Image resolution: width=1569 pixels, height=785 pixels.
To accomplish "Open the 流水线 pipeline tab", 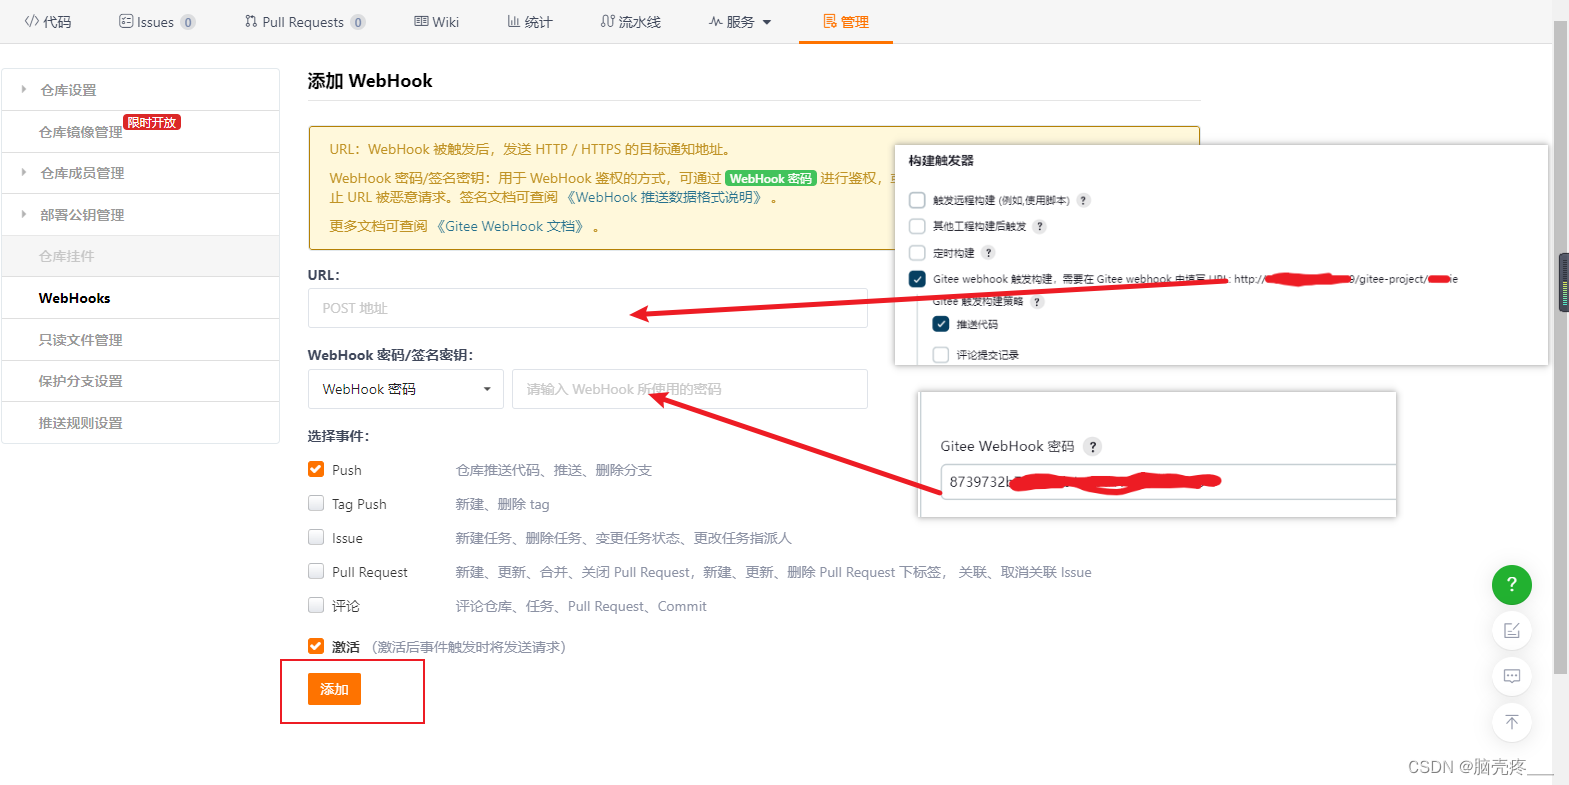I will point(631,22).
